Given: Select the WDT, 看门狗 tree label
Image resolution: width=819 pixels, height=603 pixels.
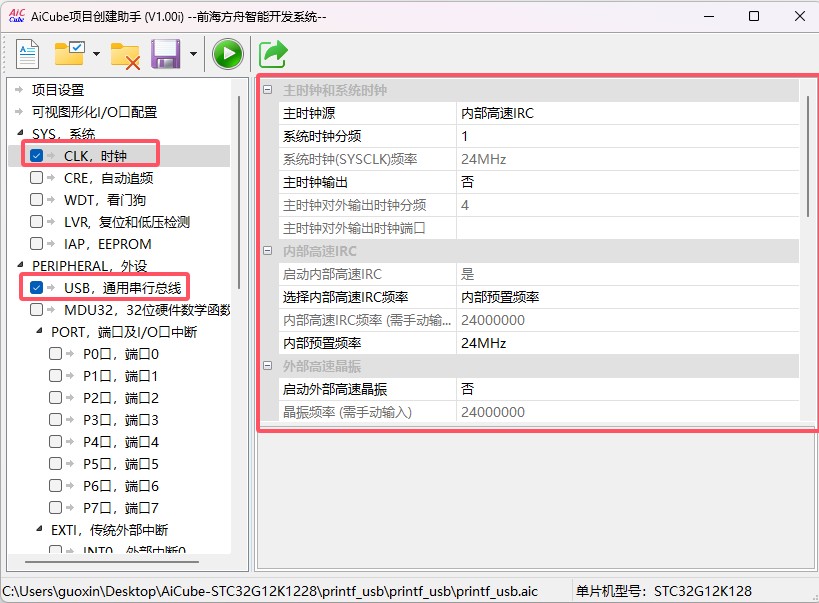Looking at the screenshot, I should [105, 200].
